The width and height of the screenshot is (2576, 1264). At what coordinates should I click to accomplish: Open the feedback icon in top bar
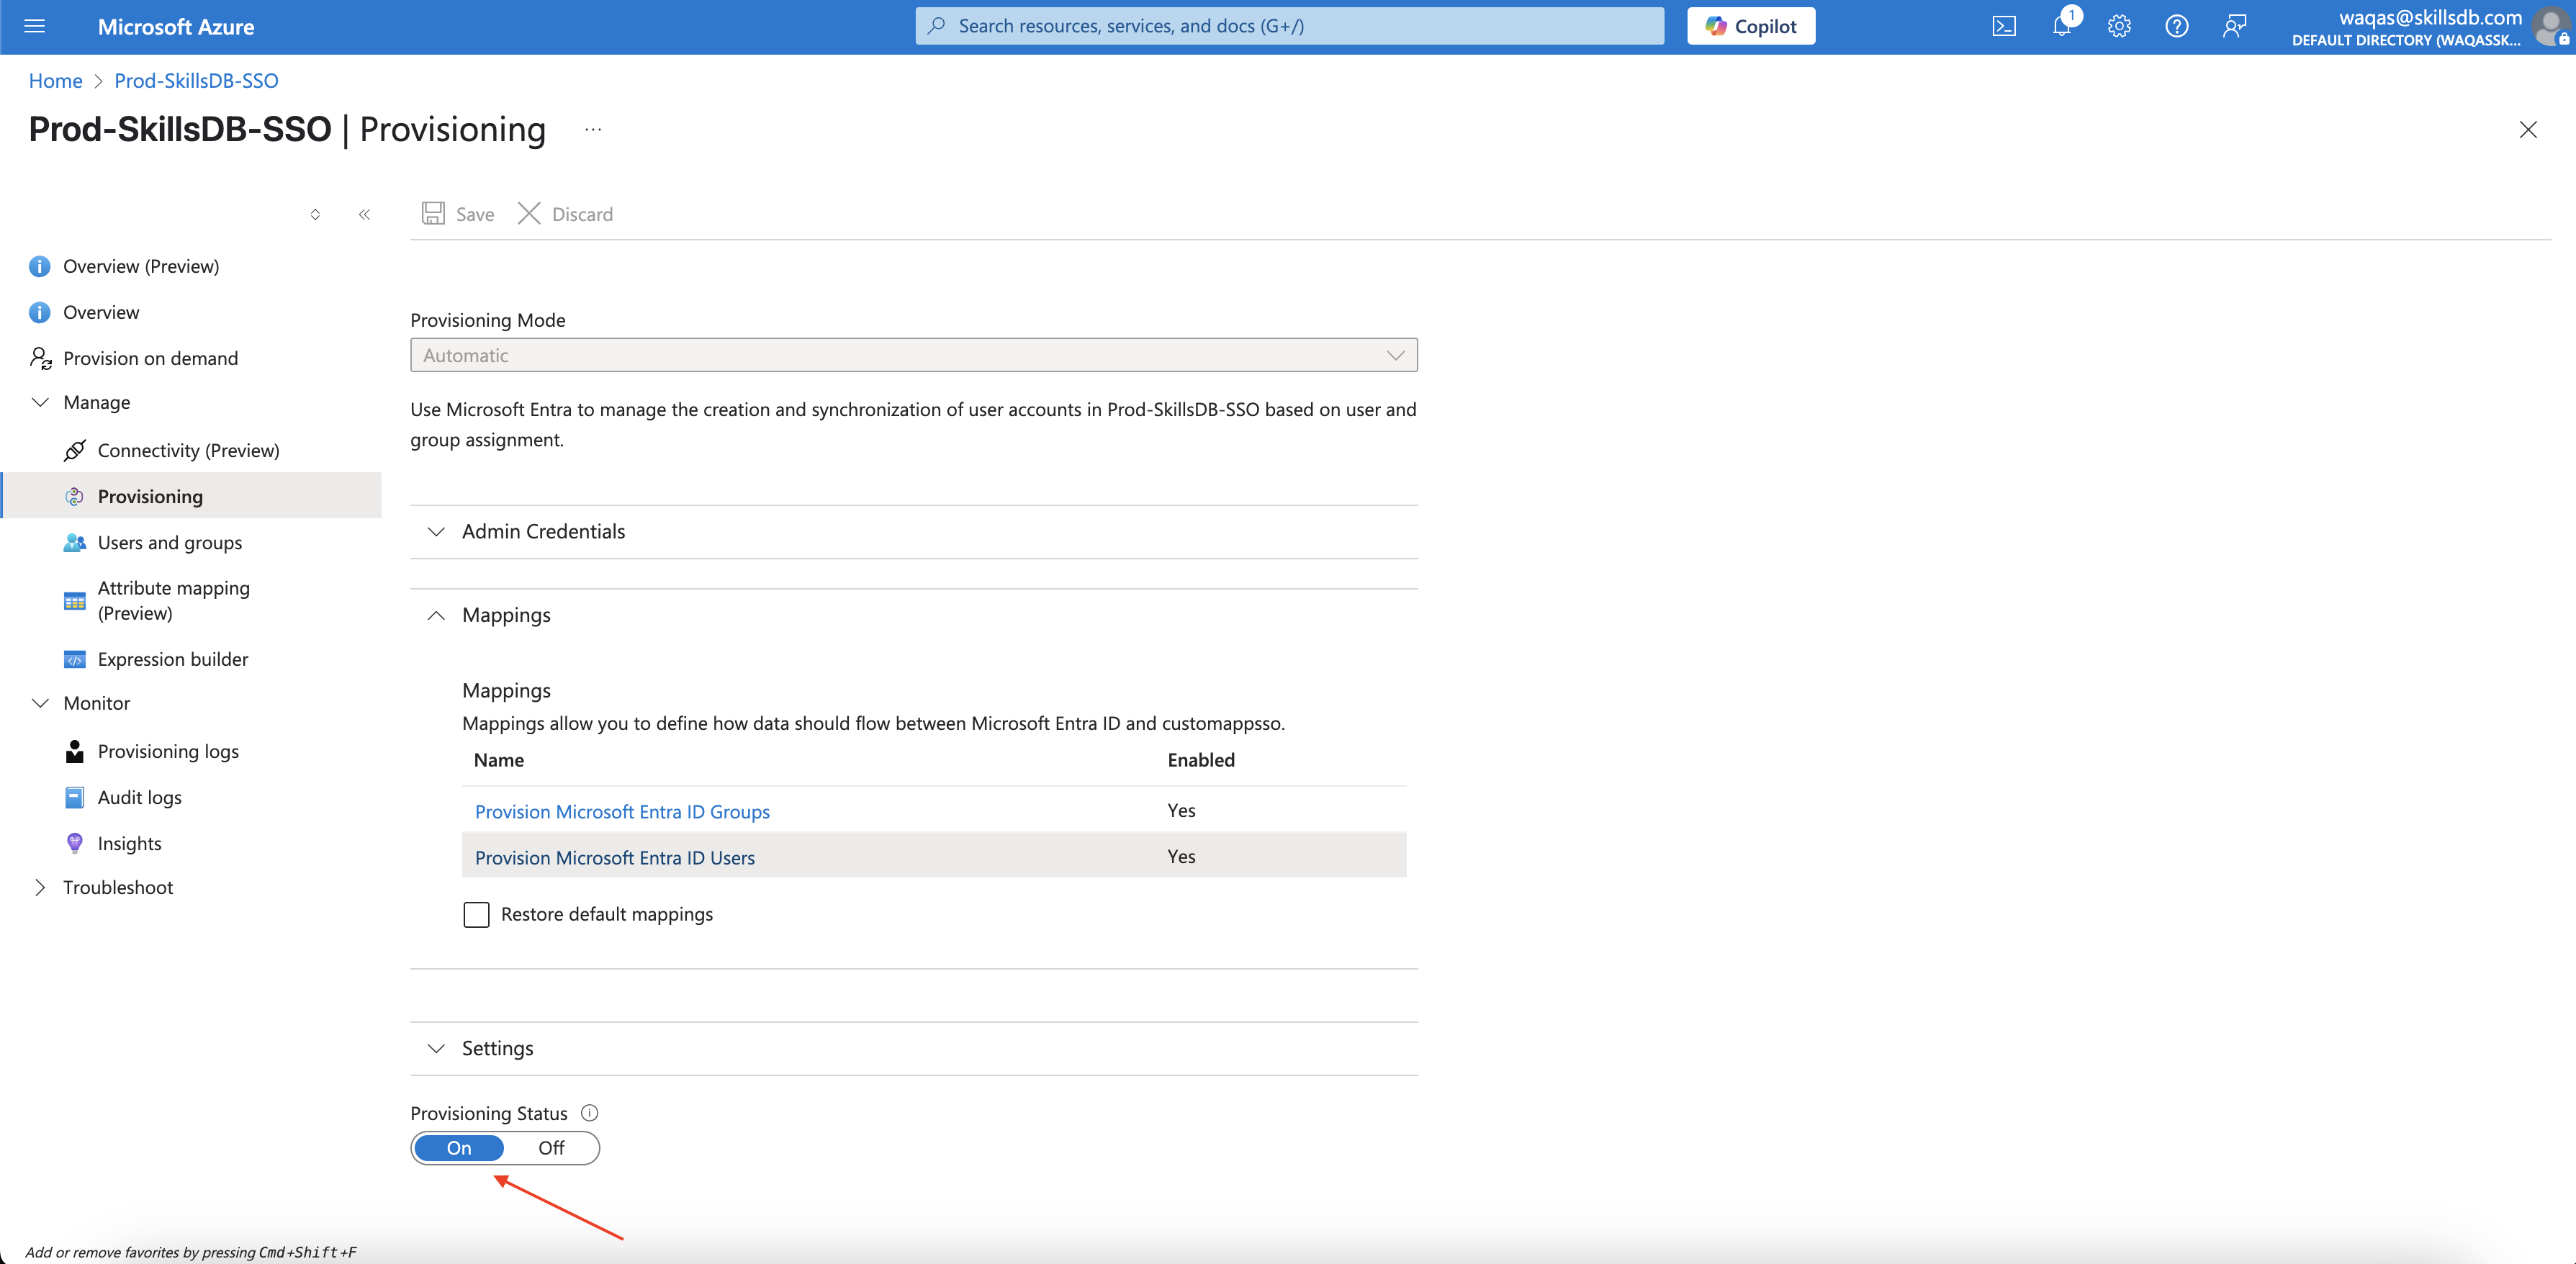(x=2234, y=26)
